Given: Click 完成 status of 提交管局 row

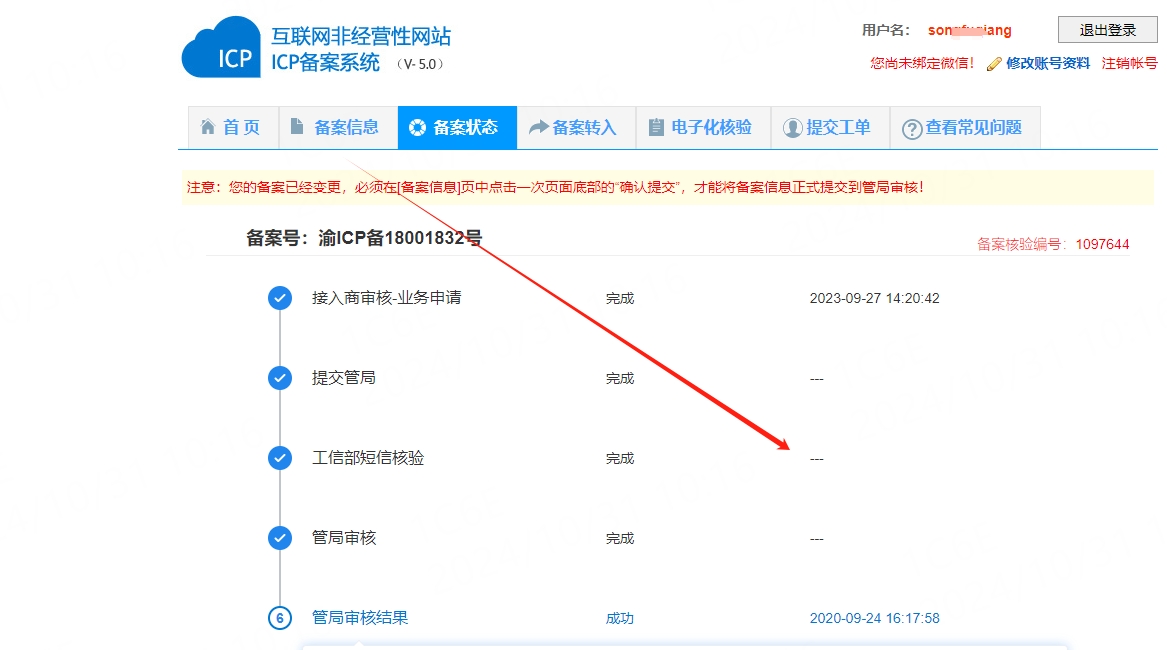Looking at the screenshot, I should [x=619, y=378].
